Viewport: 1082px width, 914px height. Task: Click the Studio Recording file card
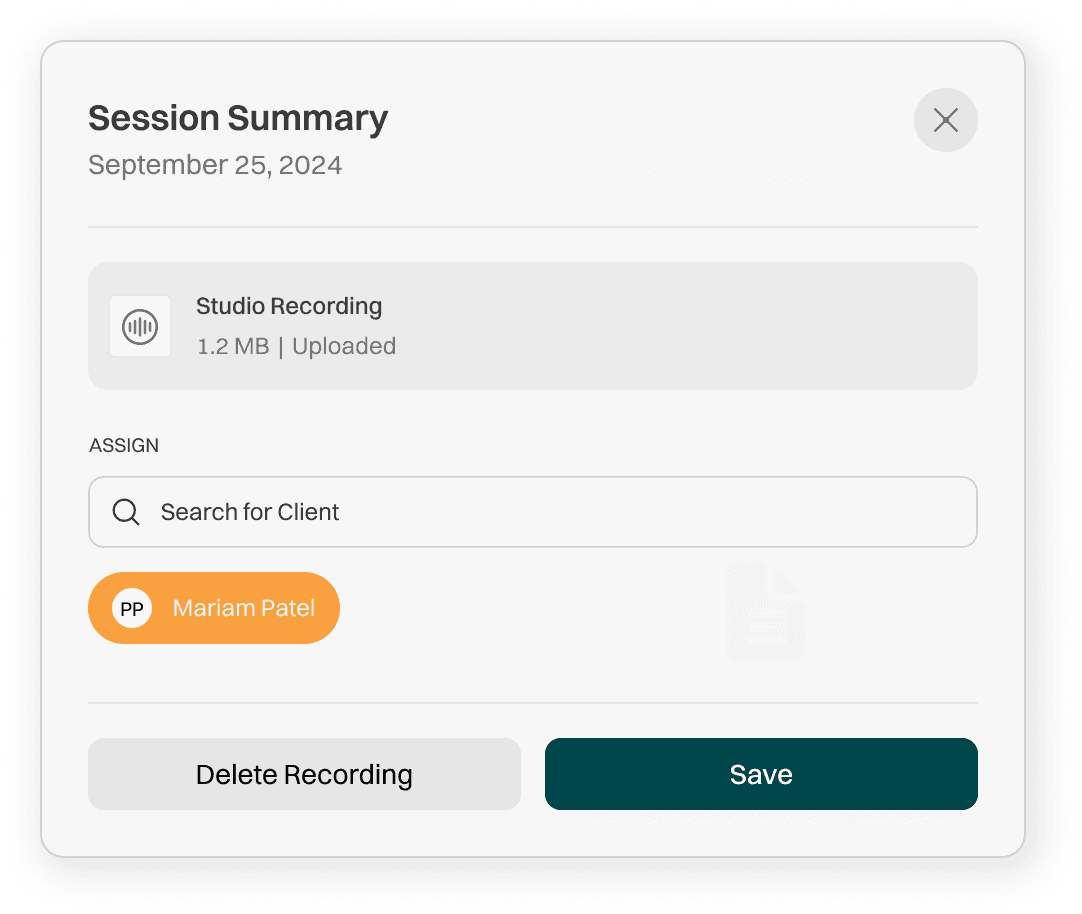(533, 325)
